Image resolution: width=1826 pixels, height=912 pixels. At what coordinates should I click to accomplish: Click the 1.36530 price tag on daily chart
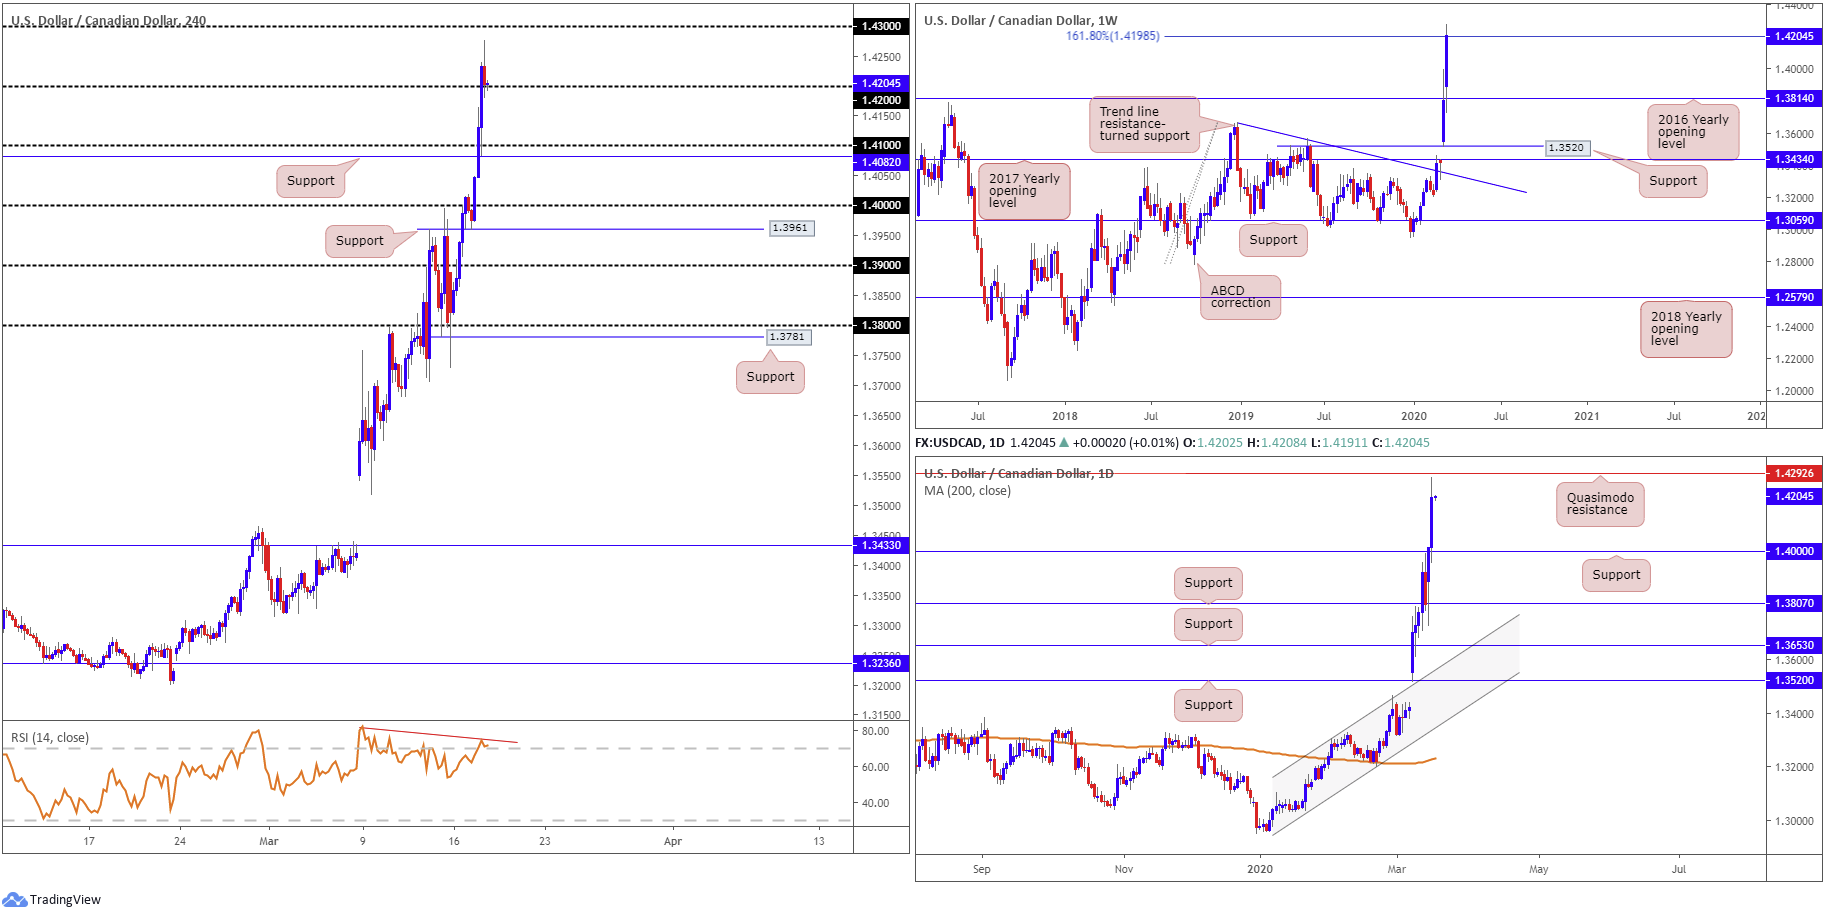(1793, 645)
